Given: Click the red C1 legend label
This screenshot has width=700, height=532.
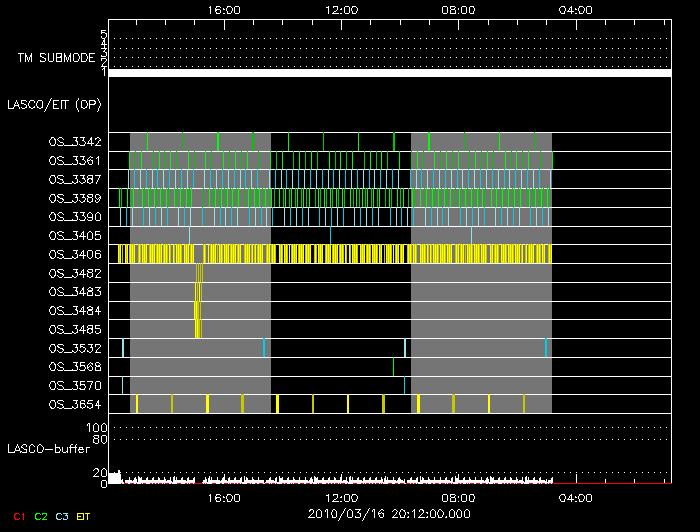Looking at the screenshot, I should coord(18,516).
